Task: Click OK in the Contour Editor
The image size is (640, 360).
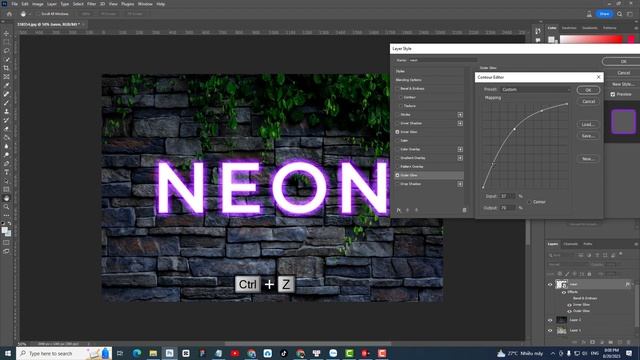Action: pos(588,90)
